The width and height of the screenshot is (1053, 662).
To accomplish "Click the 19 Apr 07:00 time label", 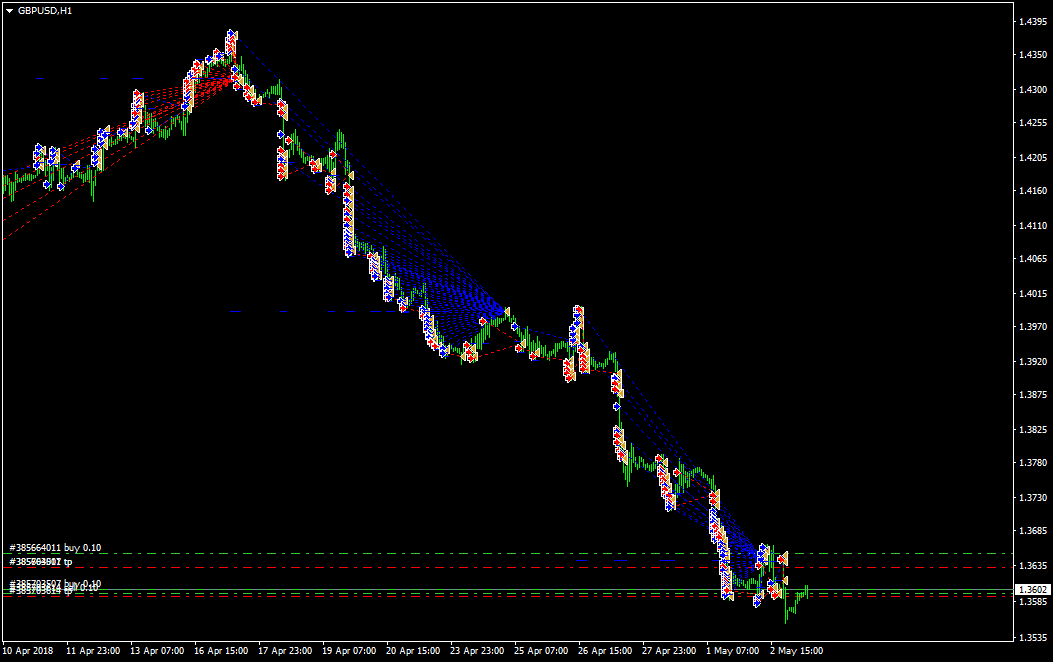I will pyautogui.click(x=349, y=651).
